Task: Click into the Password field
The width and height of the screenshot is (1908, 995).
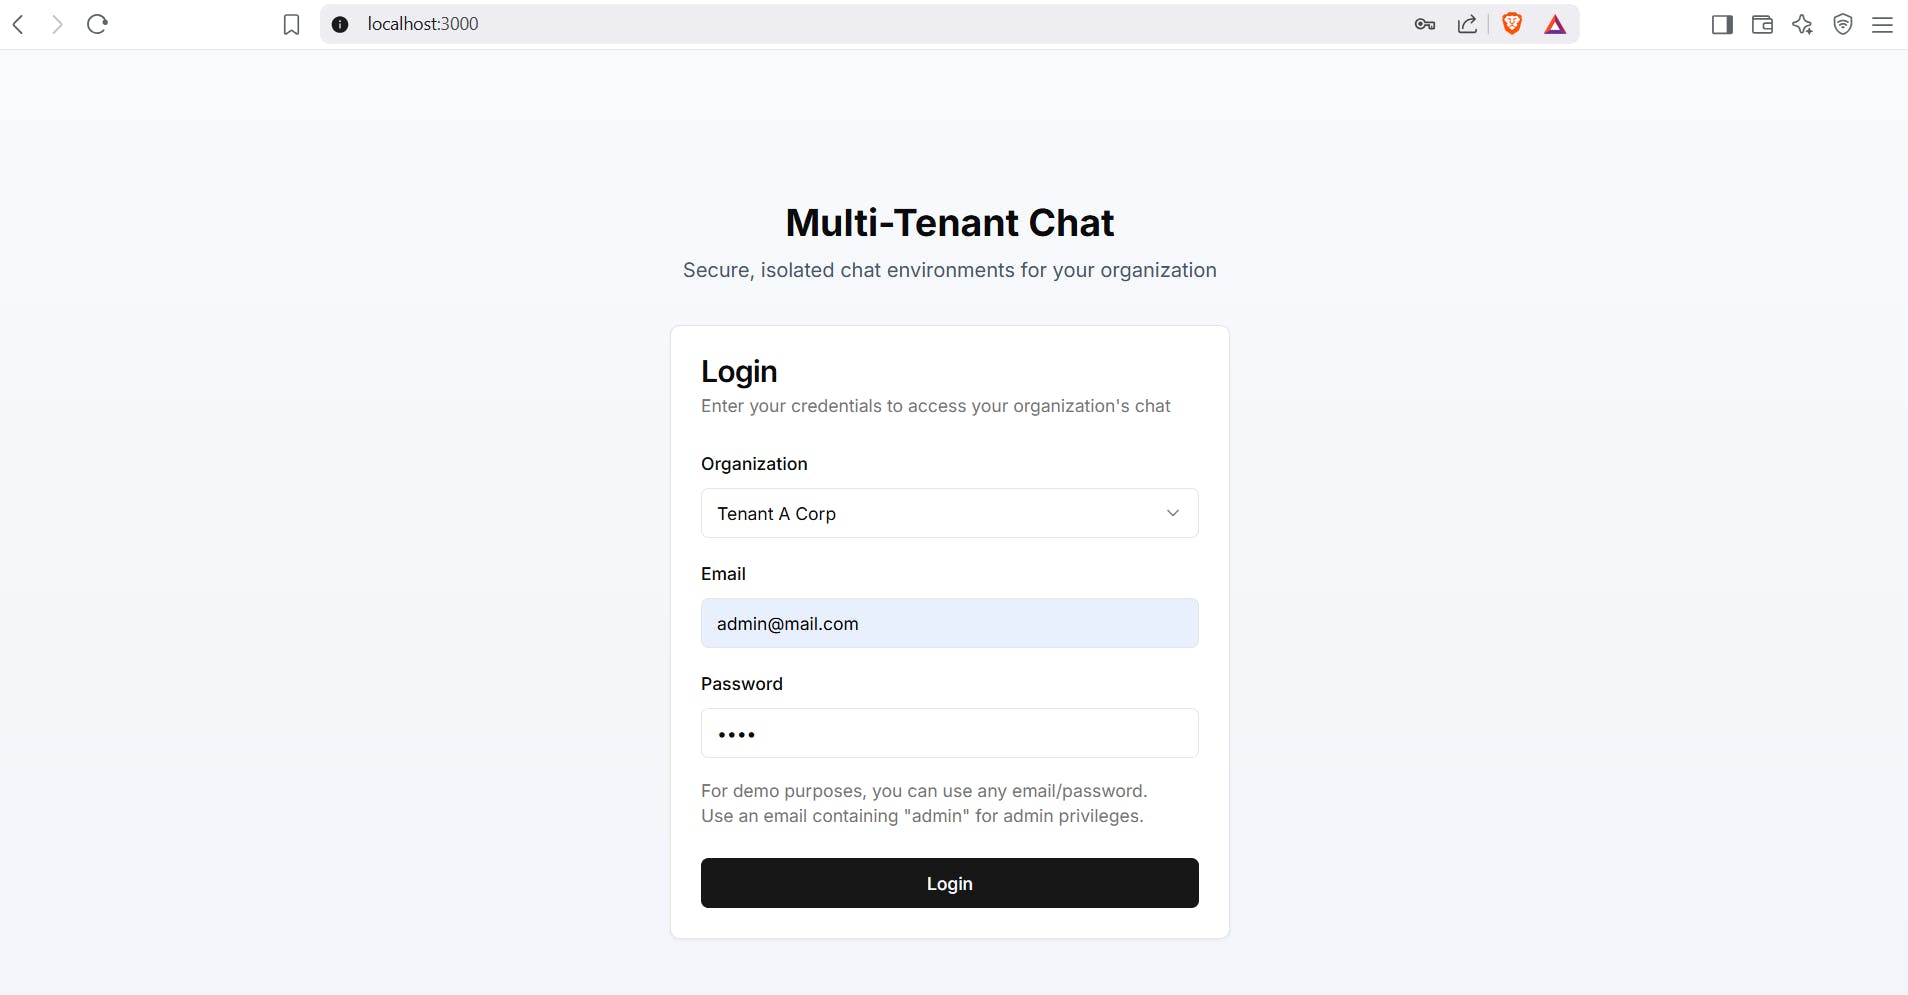Action: (x=948, y=733)
